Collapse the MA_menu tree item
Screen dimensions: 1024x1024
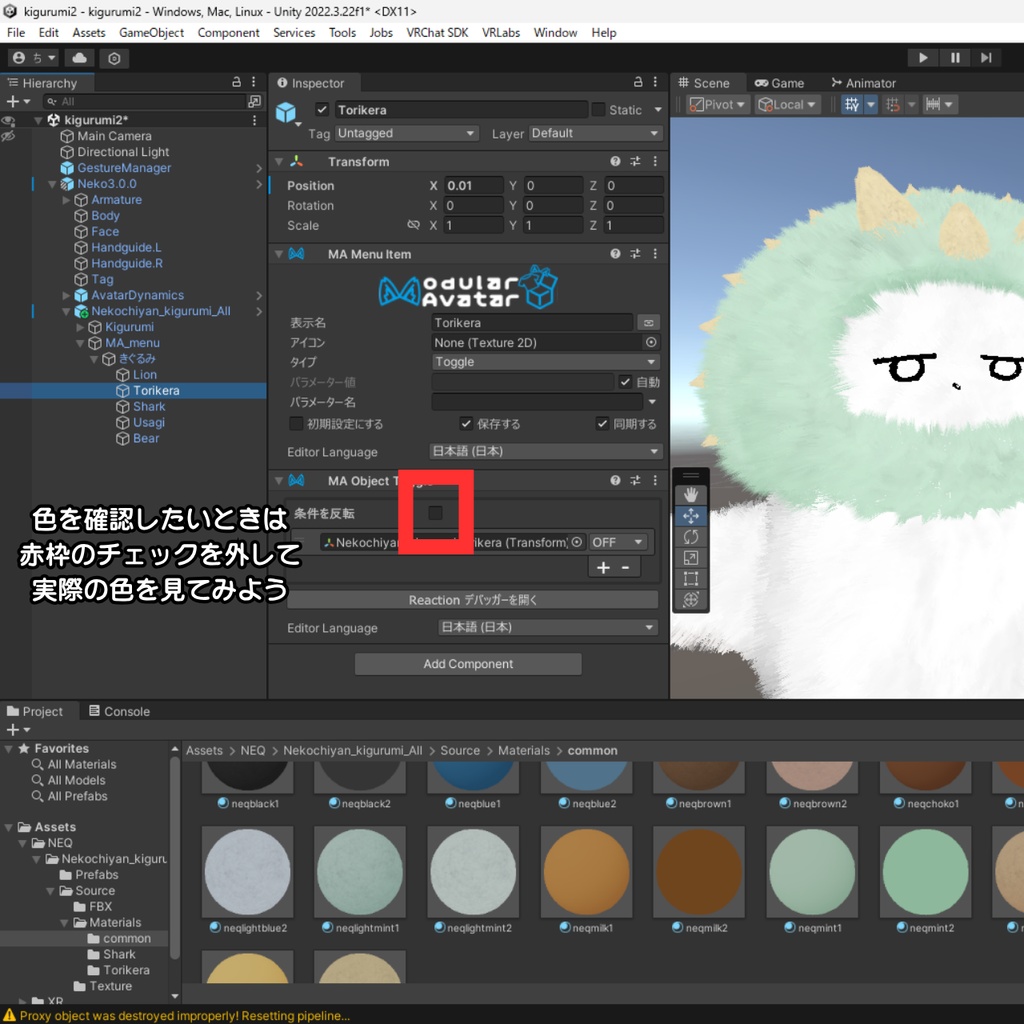click(80, 343)
